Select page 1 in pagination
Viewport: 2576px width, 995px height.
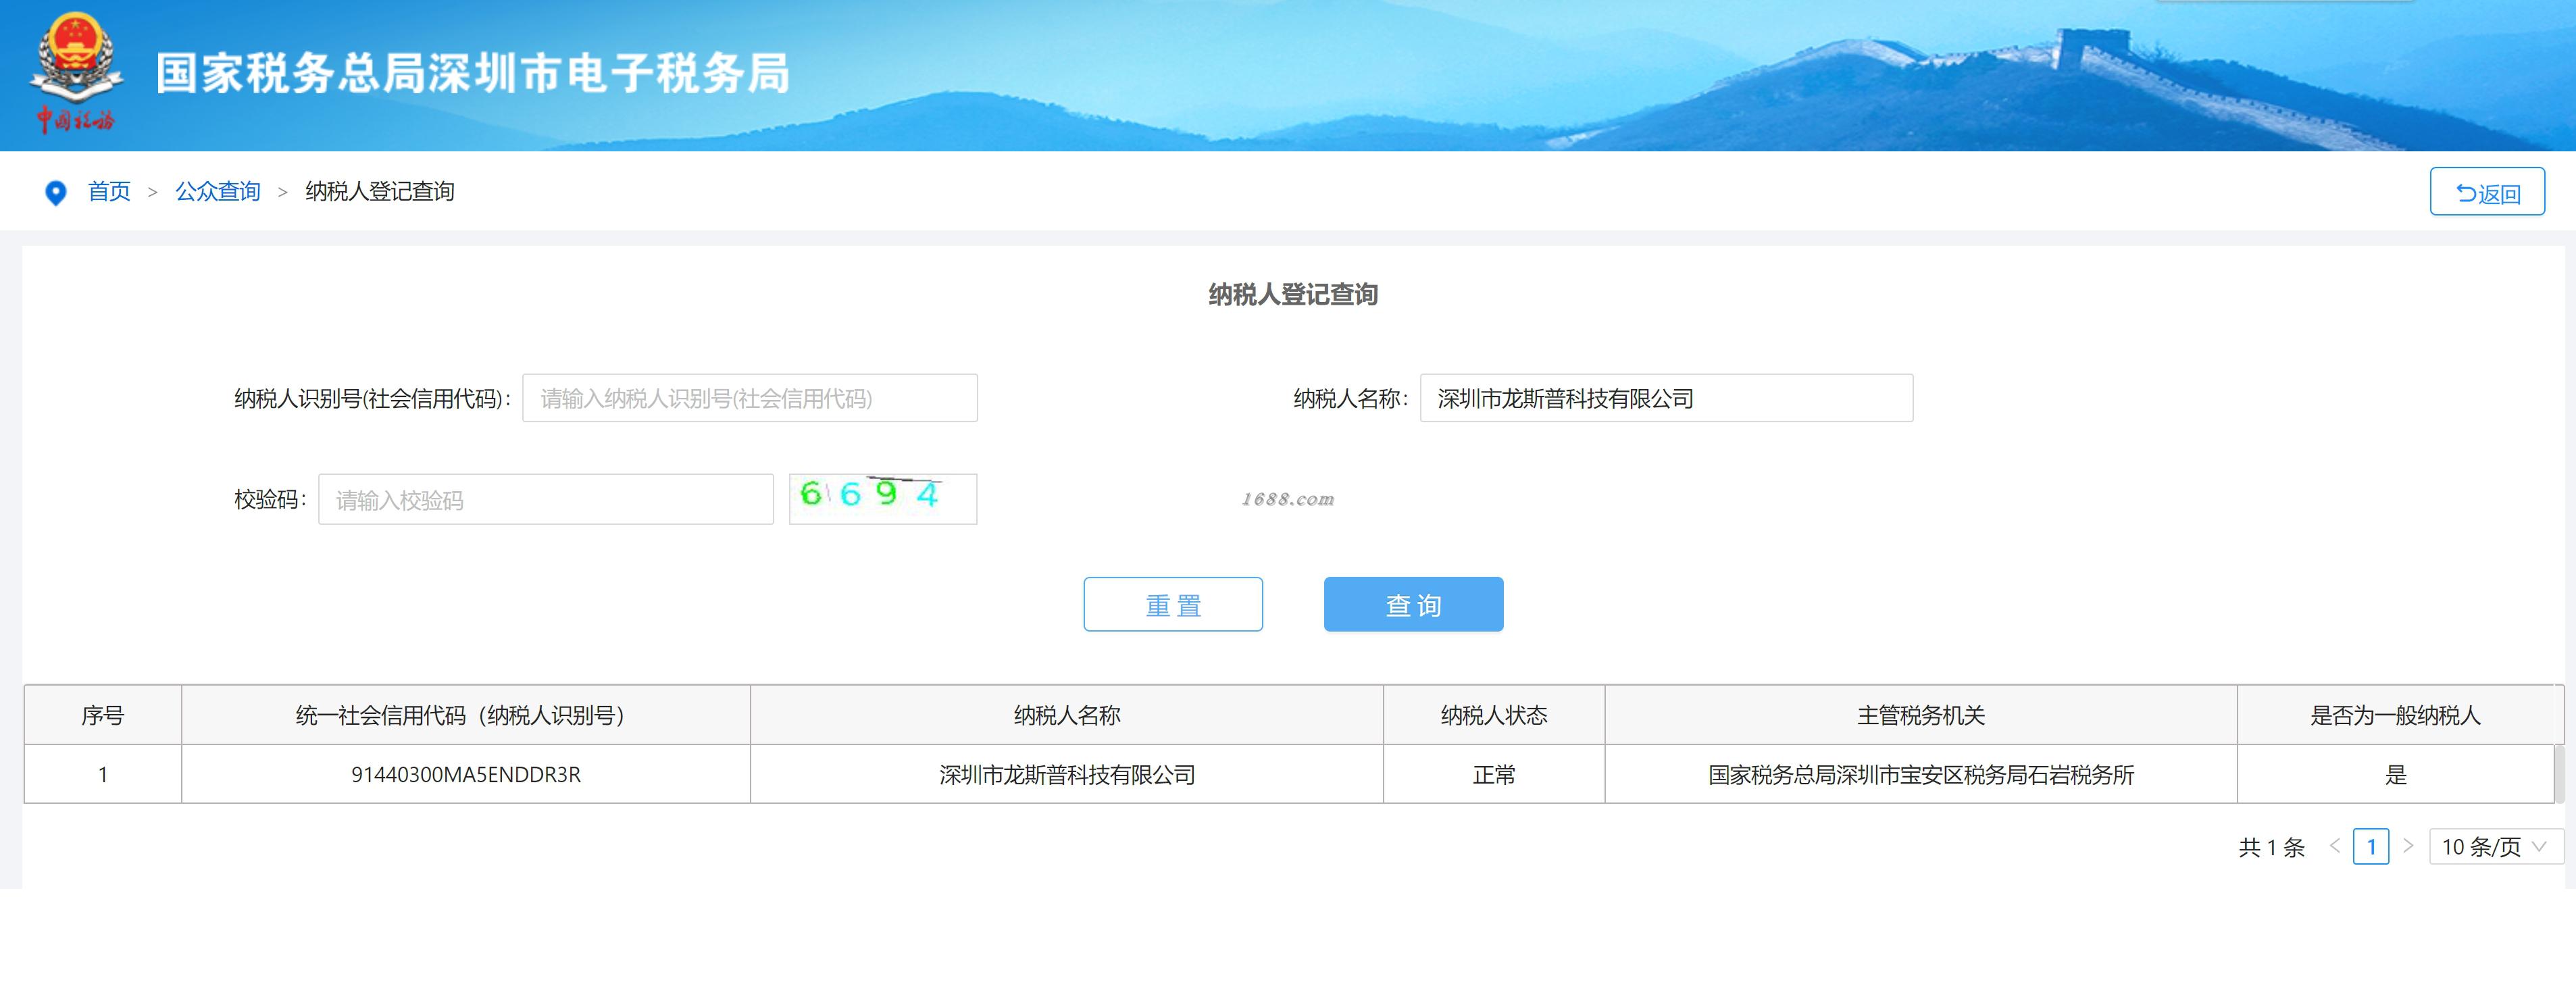pos(2370,847)
